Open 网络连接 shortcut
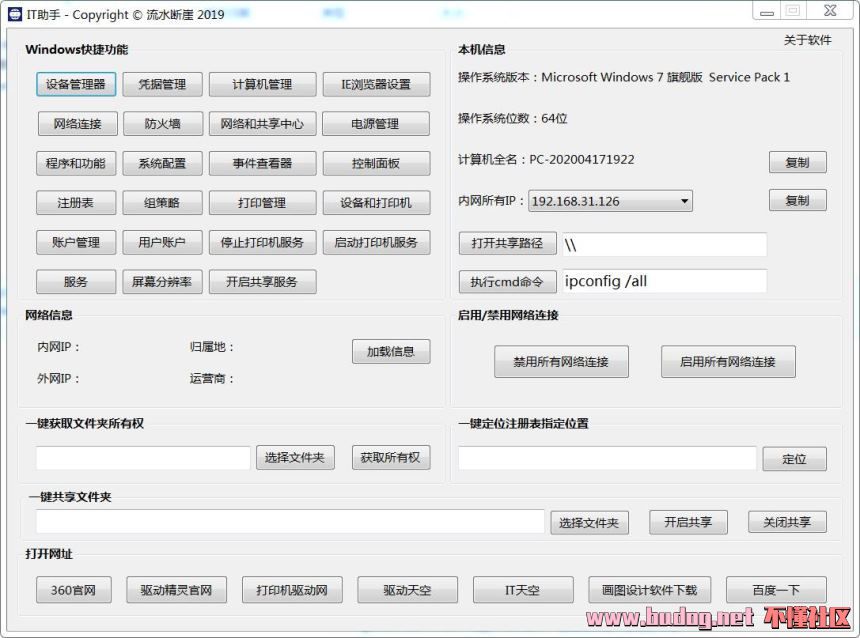860x638 pixels. (77, 124)
